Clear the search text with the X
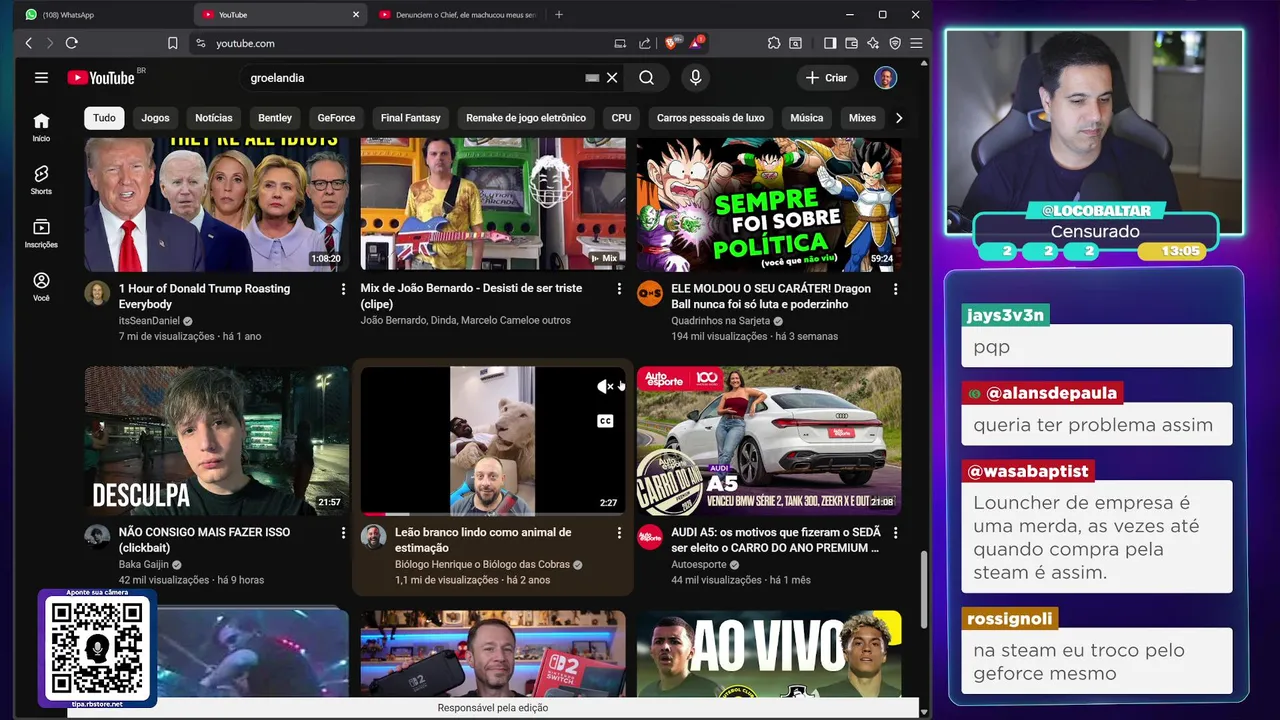 pyautogui.click(x=612, y=78)
